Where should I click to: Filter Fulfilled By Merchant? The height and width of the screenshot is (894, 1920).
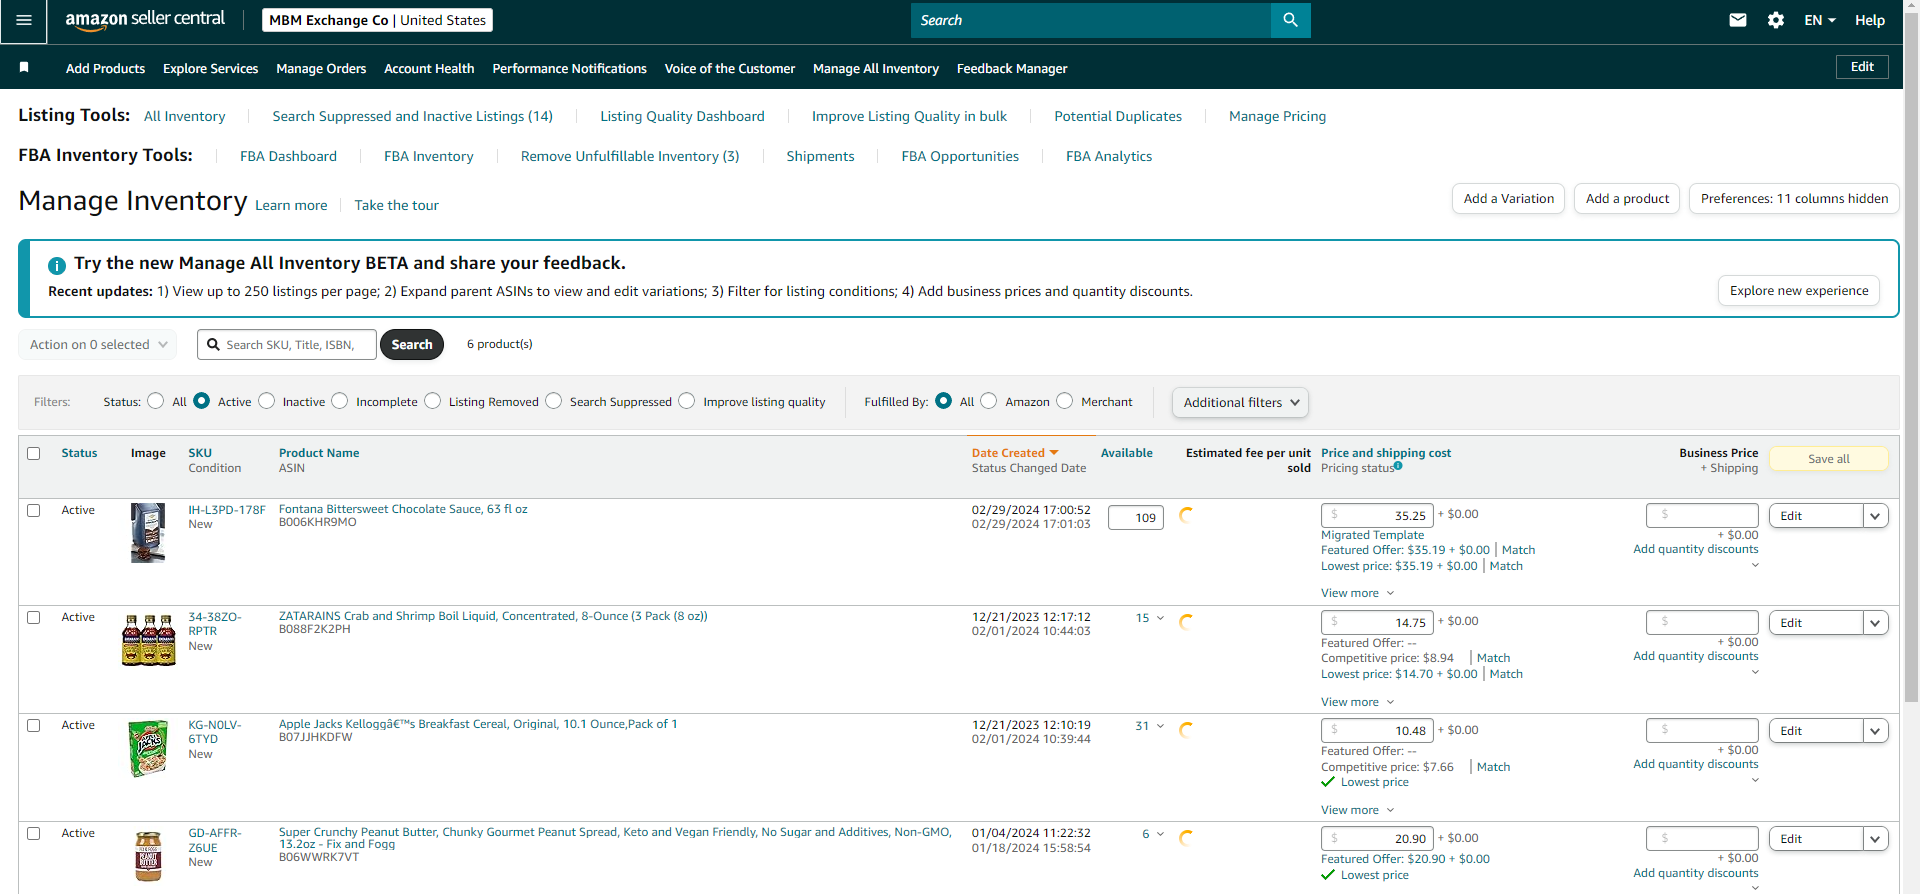pos(1064,401)
